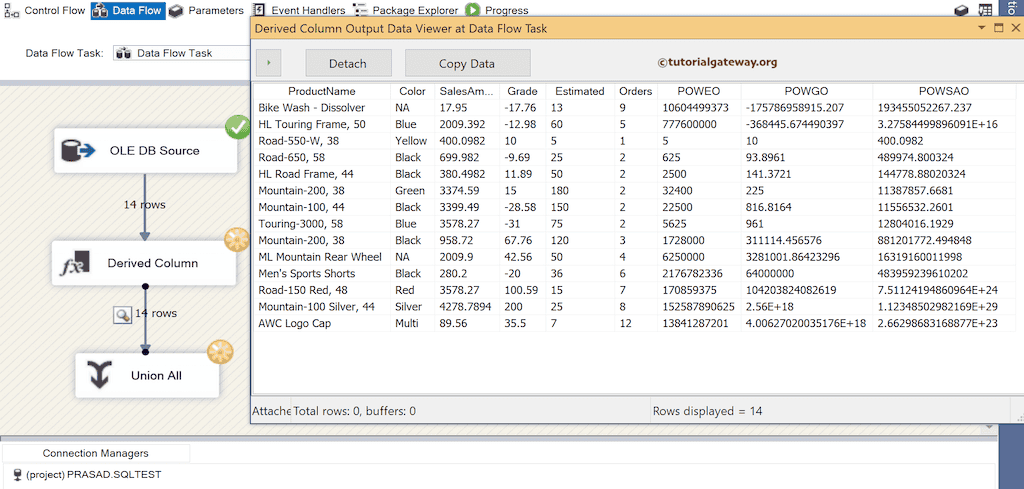Click the Data Flow Task combo box icon
1024x489 pixels.
click(123, 54)
